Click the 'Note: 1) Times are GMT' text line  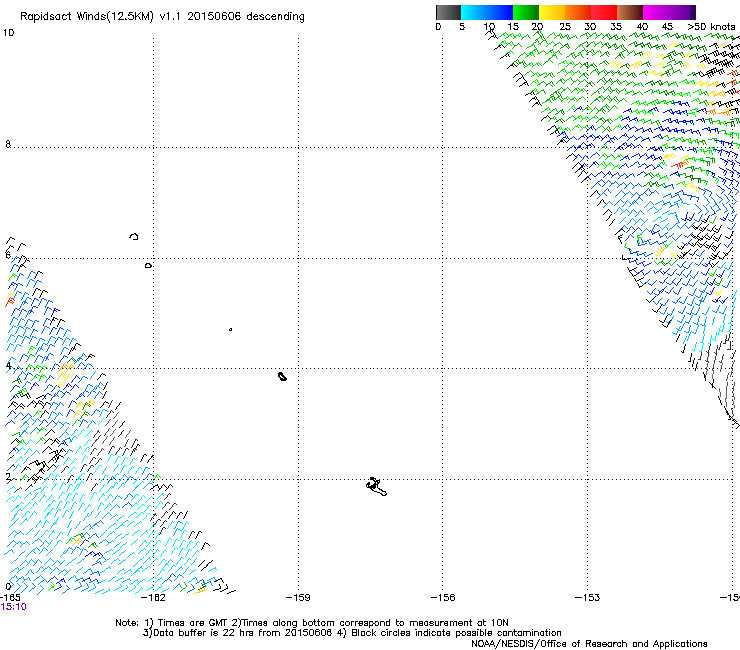click(311, 623)
